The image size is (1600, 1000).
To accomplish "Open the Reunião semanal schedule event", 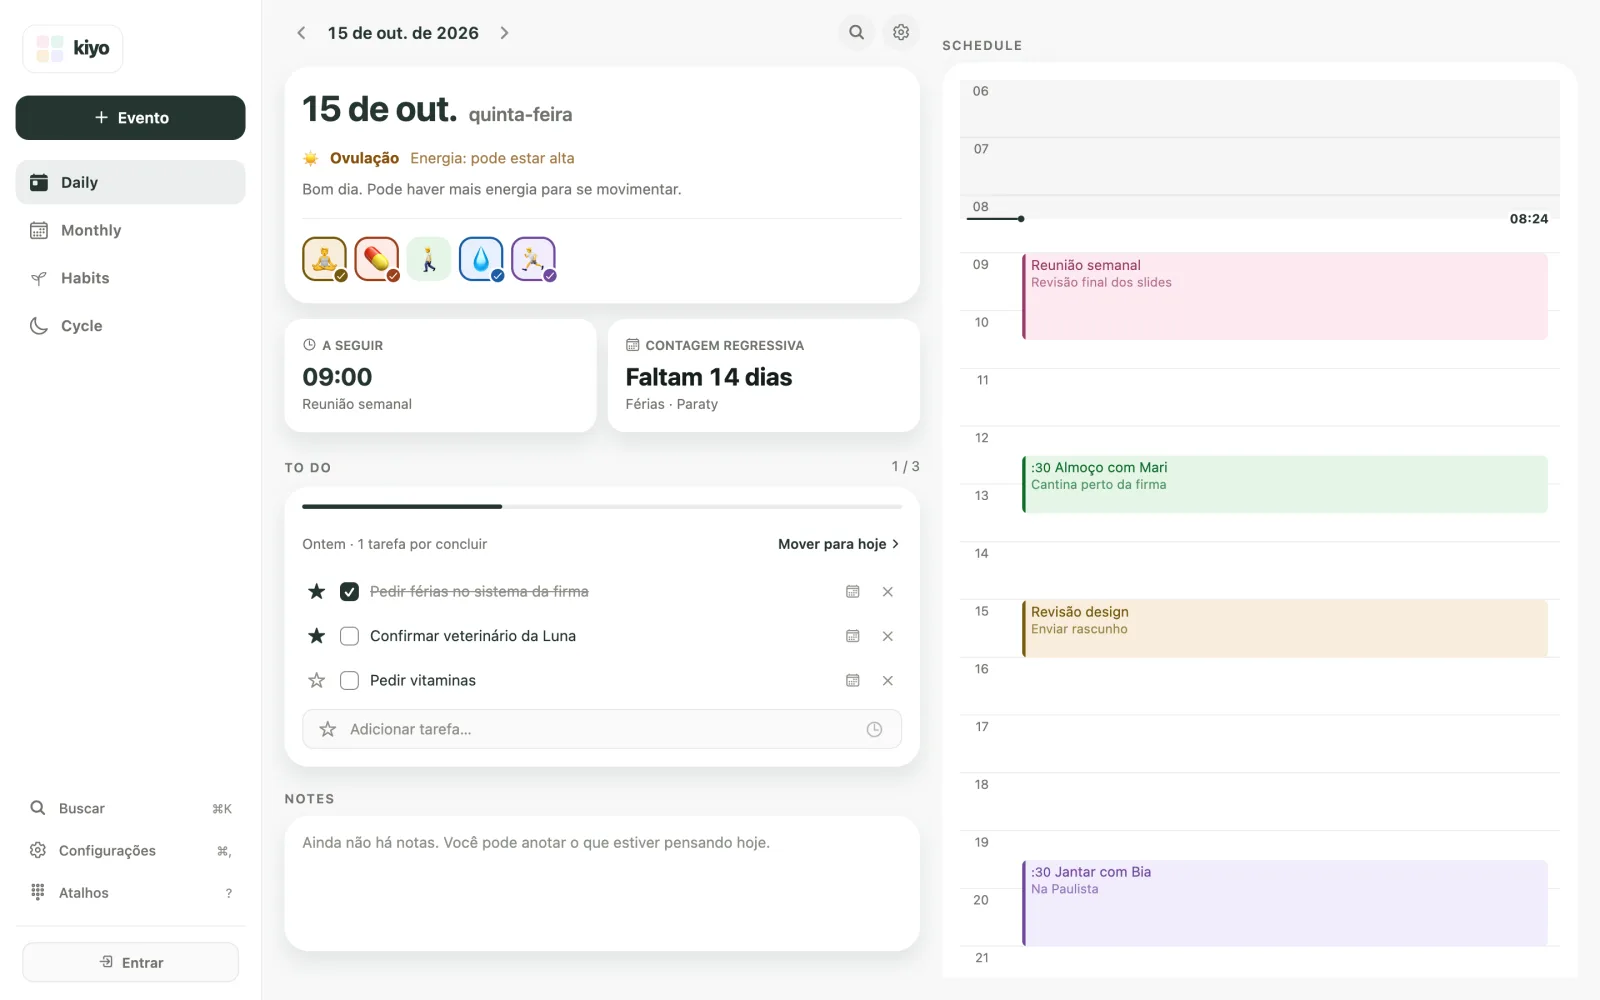I will [x=1285, y=296].
